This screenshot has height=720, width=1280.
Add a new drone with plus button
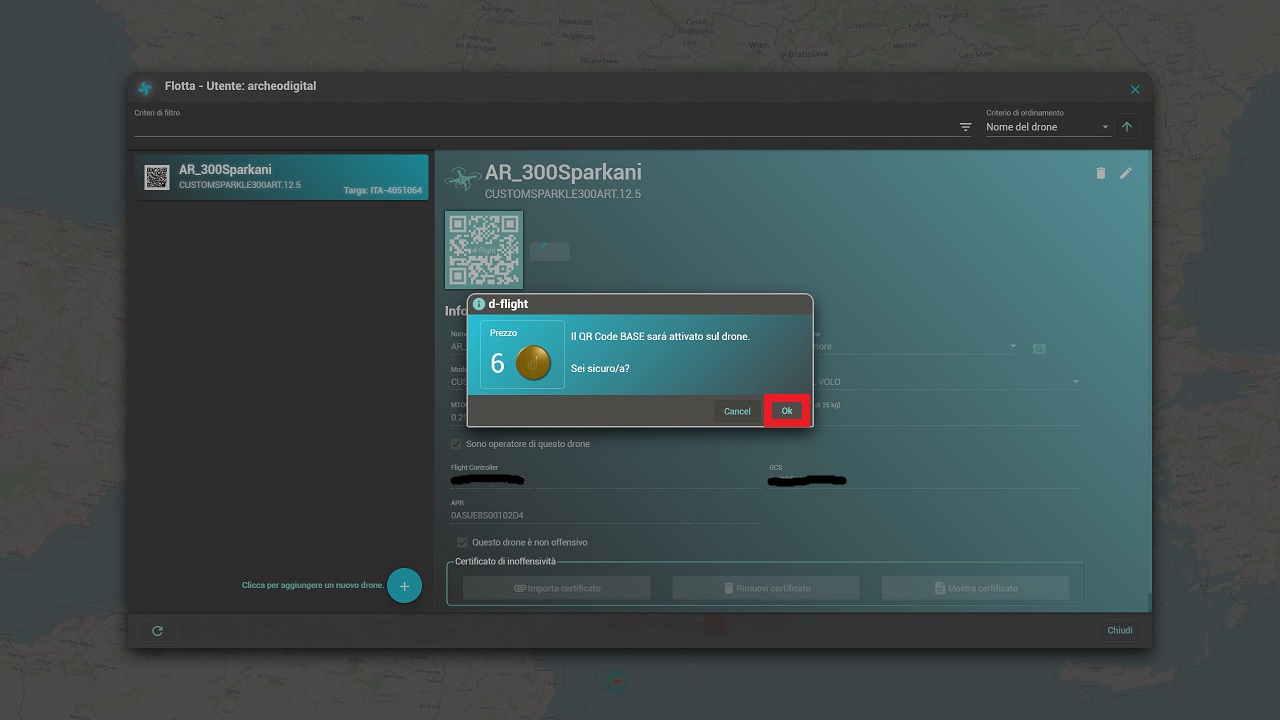tap(404, 586)
